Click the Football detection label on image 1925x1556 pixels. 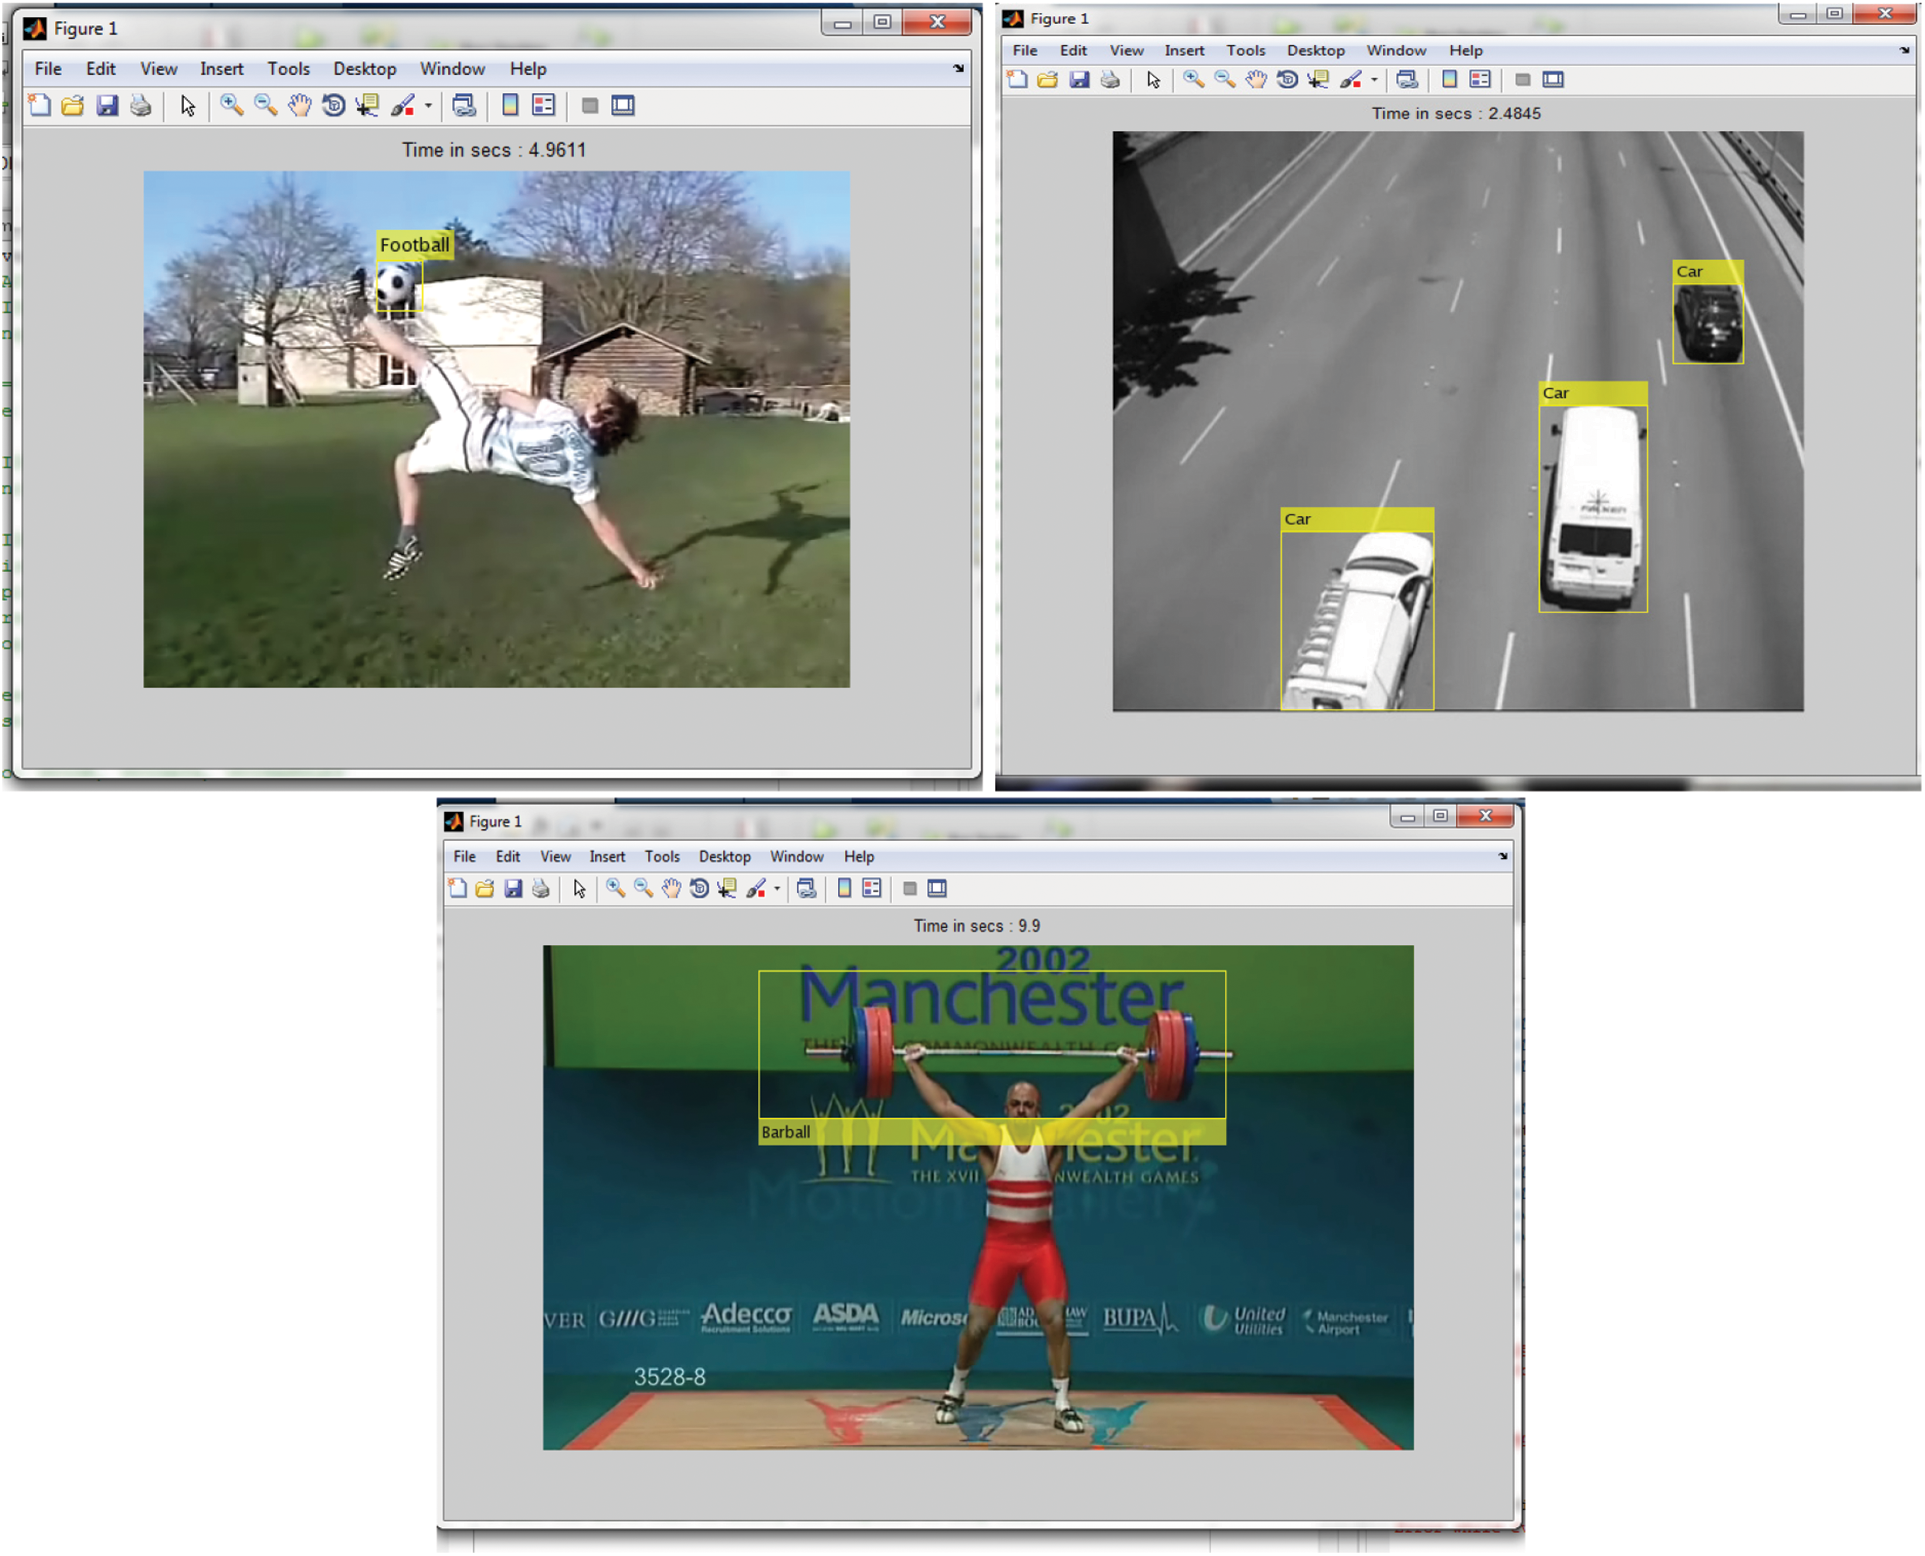pyautogui.click(x=414, y=245)
